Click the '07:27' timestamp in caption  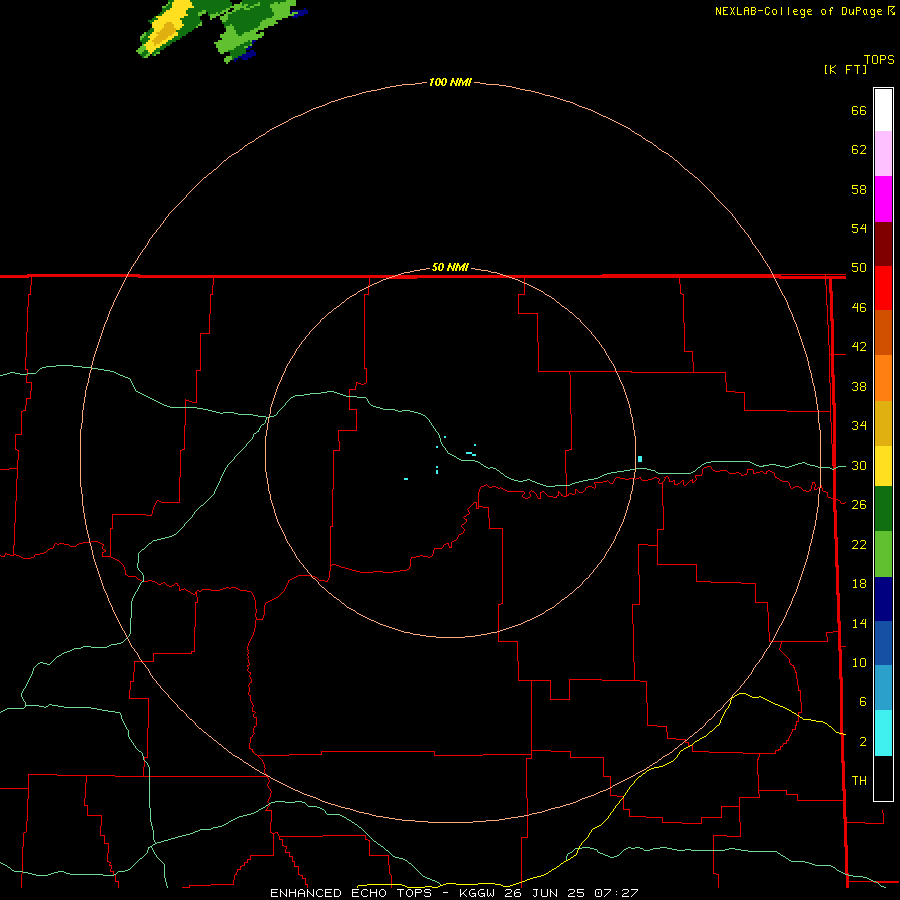point(616,893)
